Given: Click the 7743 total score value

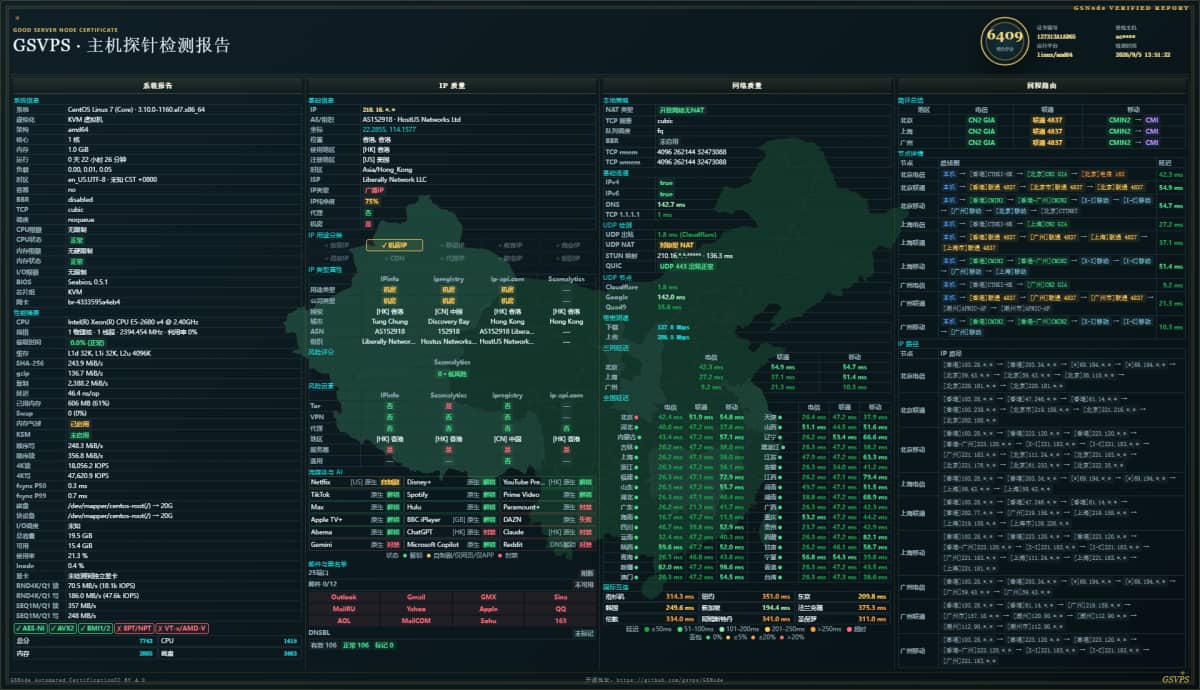Looking at the screenshot, I should 145,640.
